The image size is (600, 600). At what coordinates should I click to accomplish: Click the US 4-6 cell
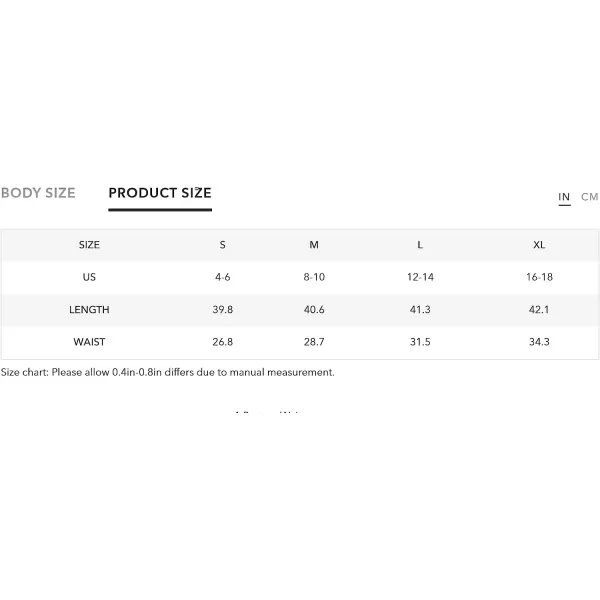[x=222, y=277]
